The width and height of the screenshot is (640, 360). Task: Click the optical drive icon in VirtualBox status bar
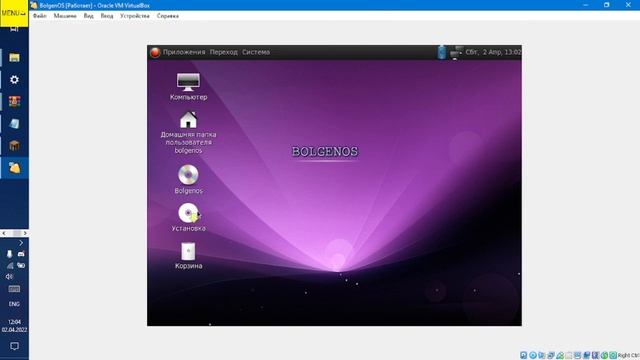pyautogui.click(x=533, y=356)
